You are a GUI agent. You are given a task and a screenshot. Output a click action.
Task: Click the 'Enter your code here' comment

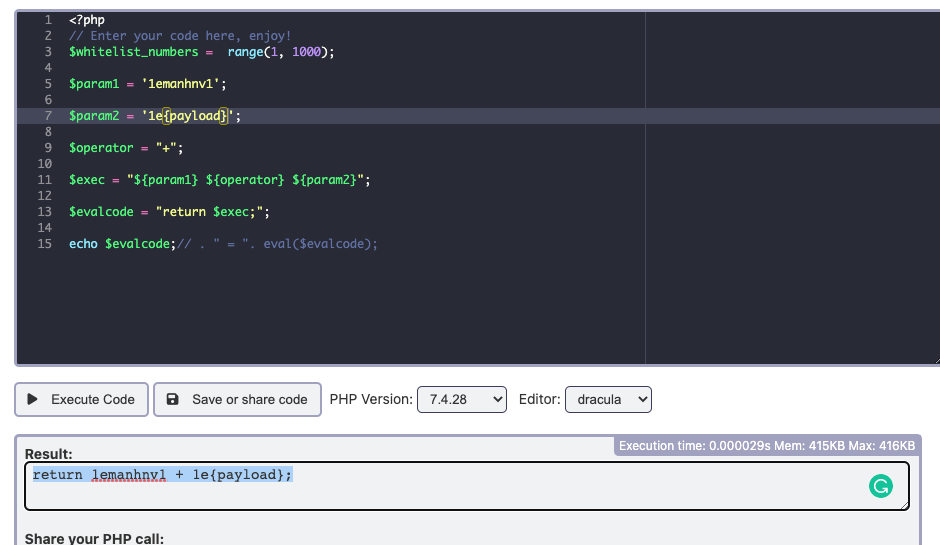[x=180, y=36]
